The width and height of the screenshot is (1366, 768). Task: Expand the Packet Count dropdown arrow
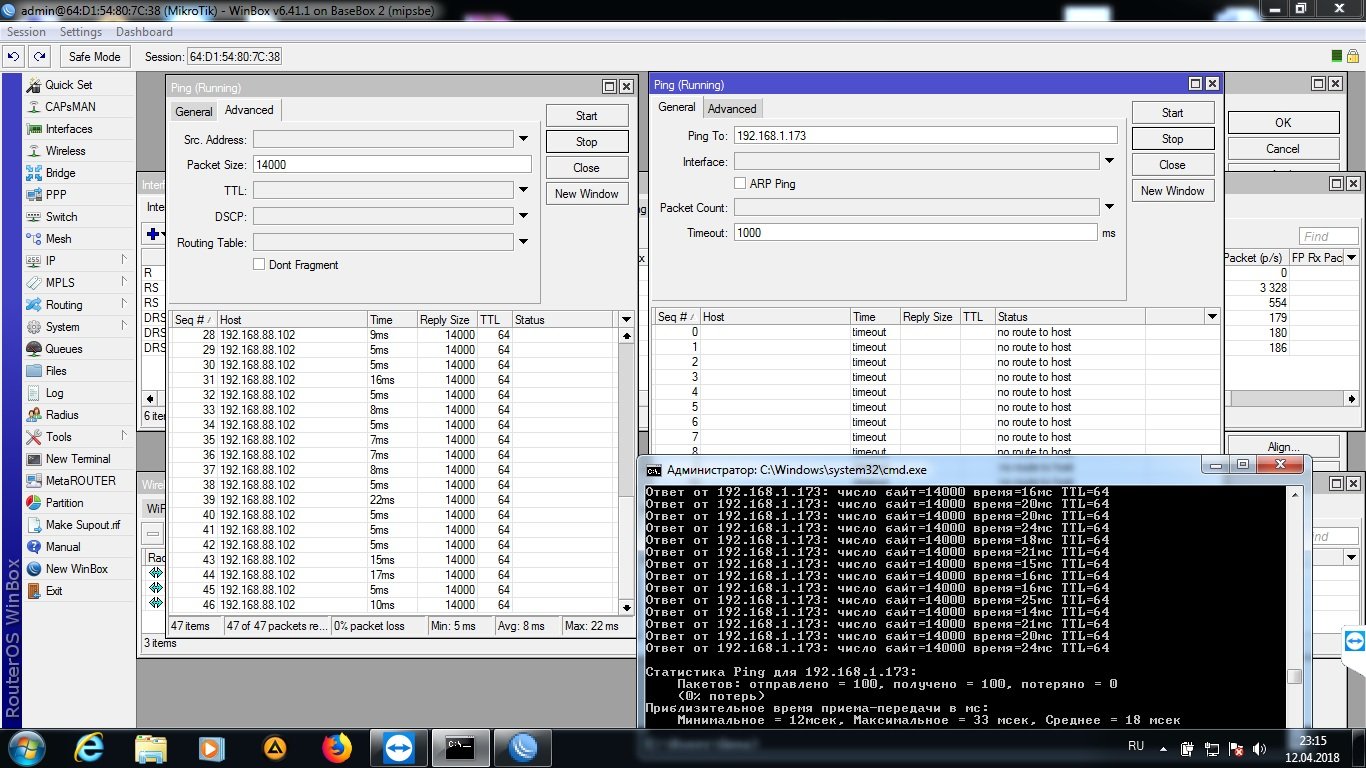(1109, 207)
